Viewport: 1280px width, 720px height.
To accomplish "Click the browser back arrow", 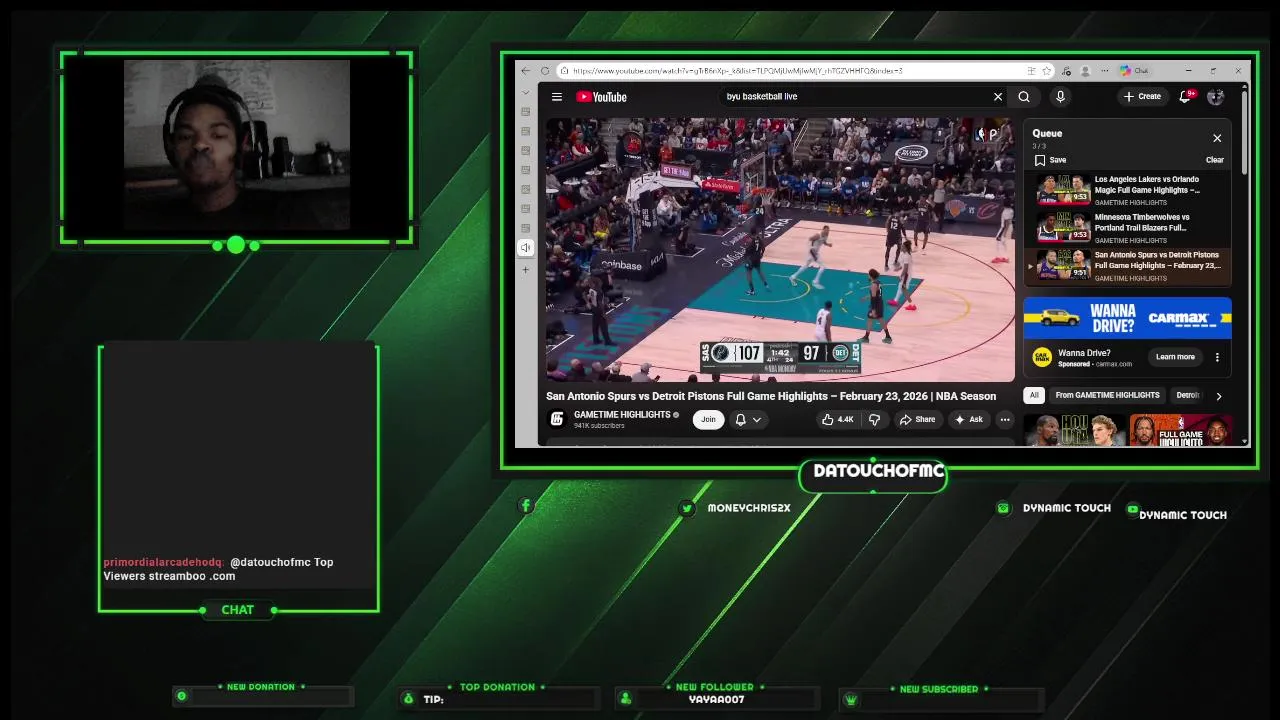I will point(526,71).
